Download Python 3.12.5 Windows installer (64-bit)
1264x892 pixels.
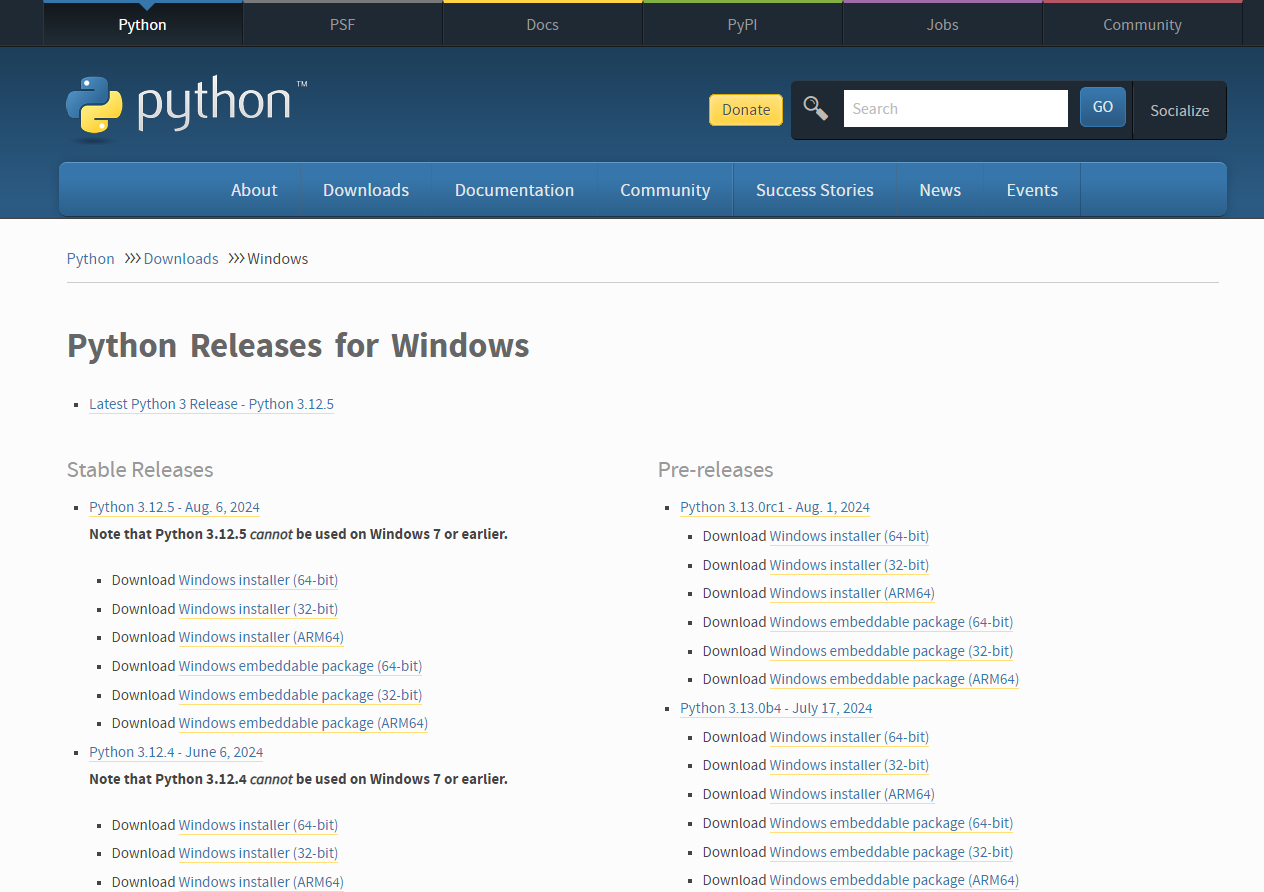click(258, 580)
